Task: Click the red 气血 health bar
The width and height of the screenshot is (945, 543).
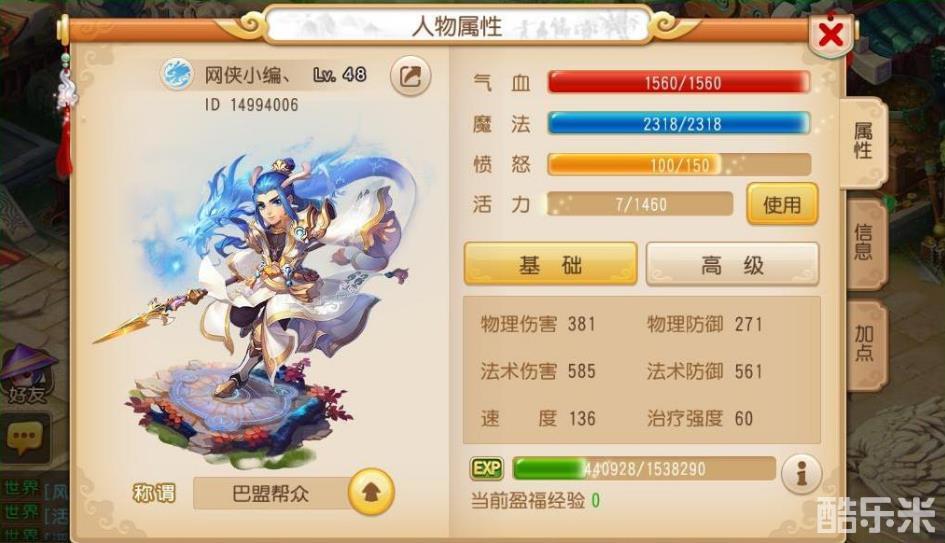Action: (x=679, y=83)
